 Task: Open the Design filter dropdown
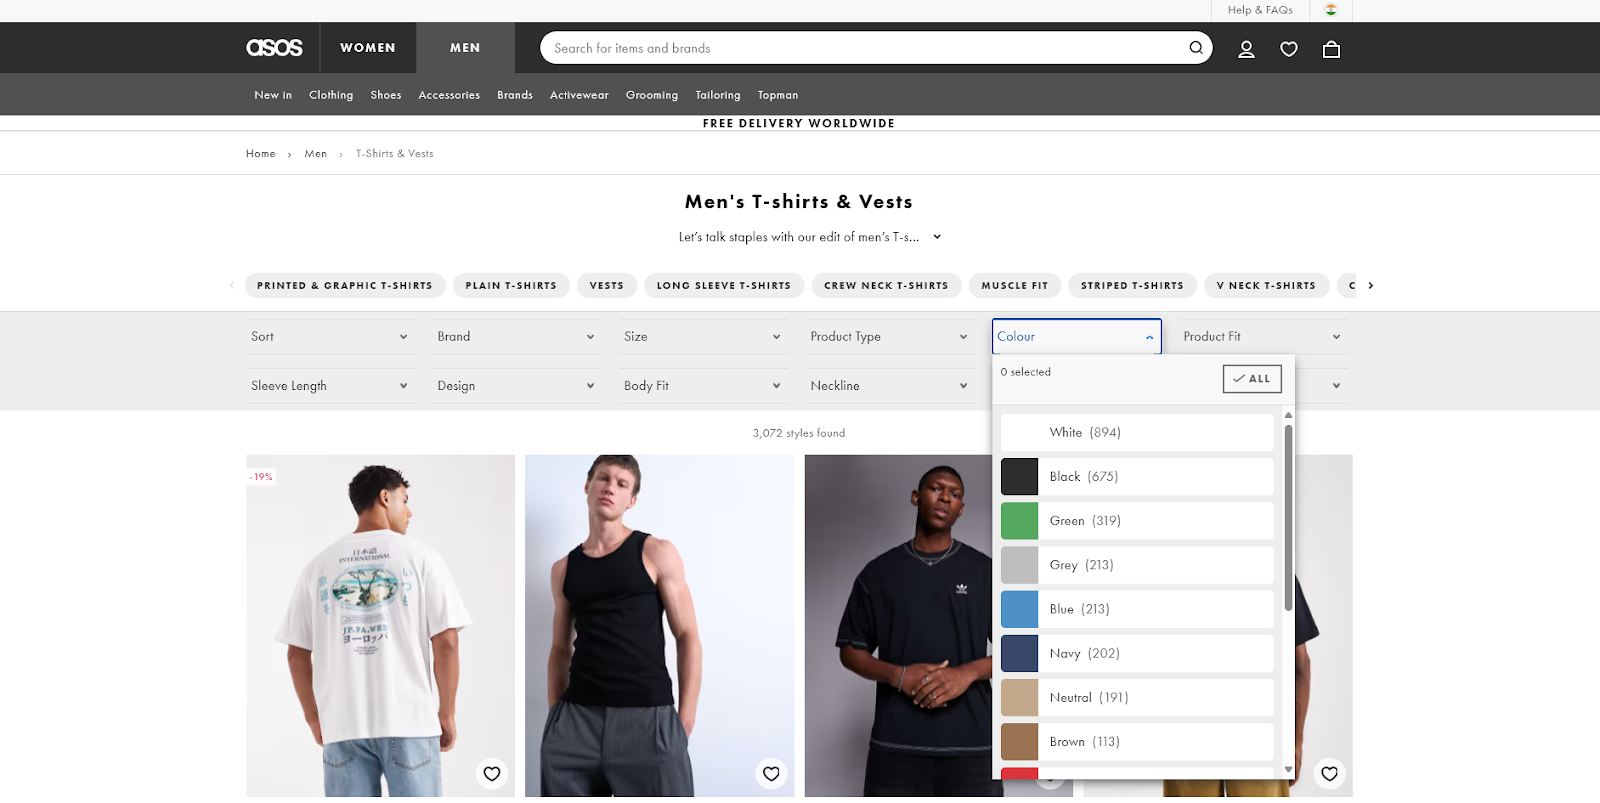pos(516,386)
